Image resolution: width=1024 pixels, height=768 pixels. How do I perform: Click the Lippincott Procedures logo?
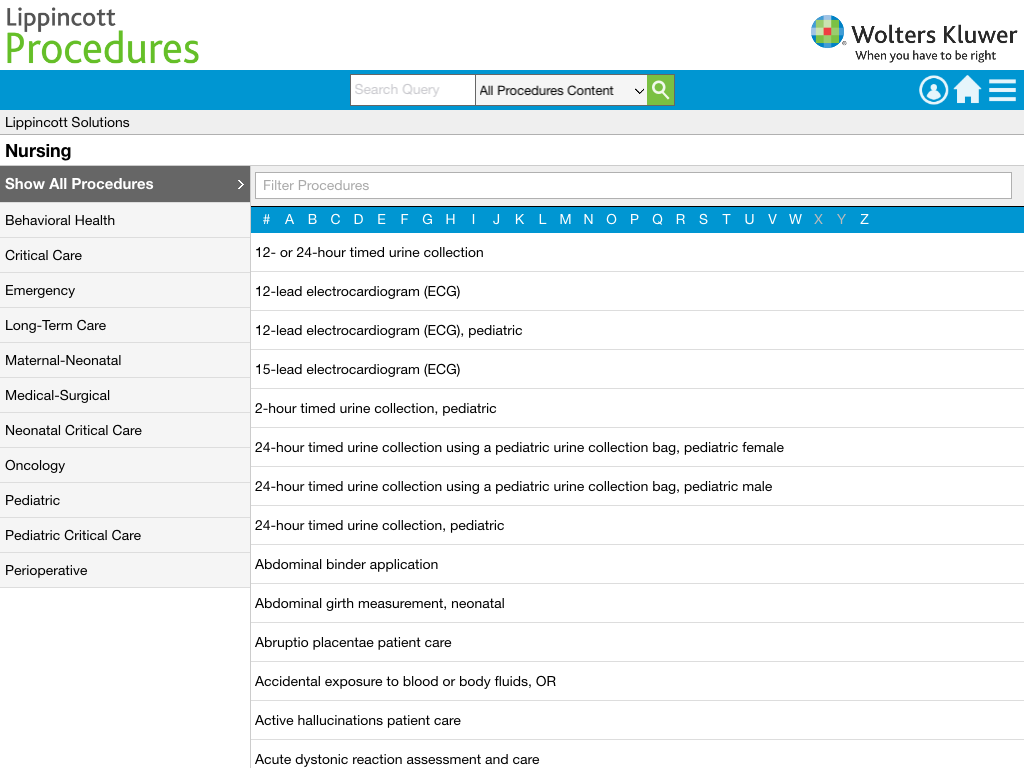click(102, 37)
